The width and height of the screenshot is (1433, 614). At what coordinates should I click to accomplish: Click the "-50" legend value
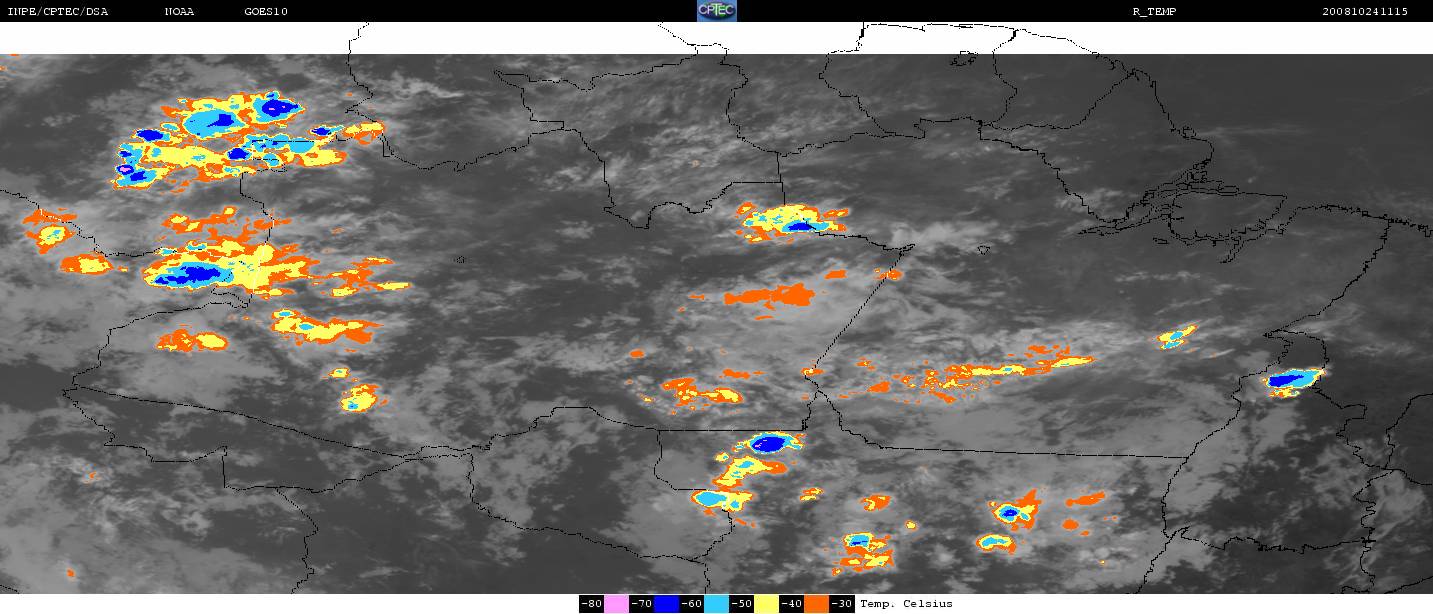coord(741,603)
